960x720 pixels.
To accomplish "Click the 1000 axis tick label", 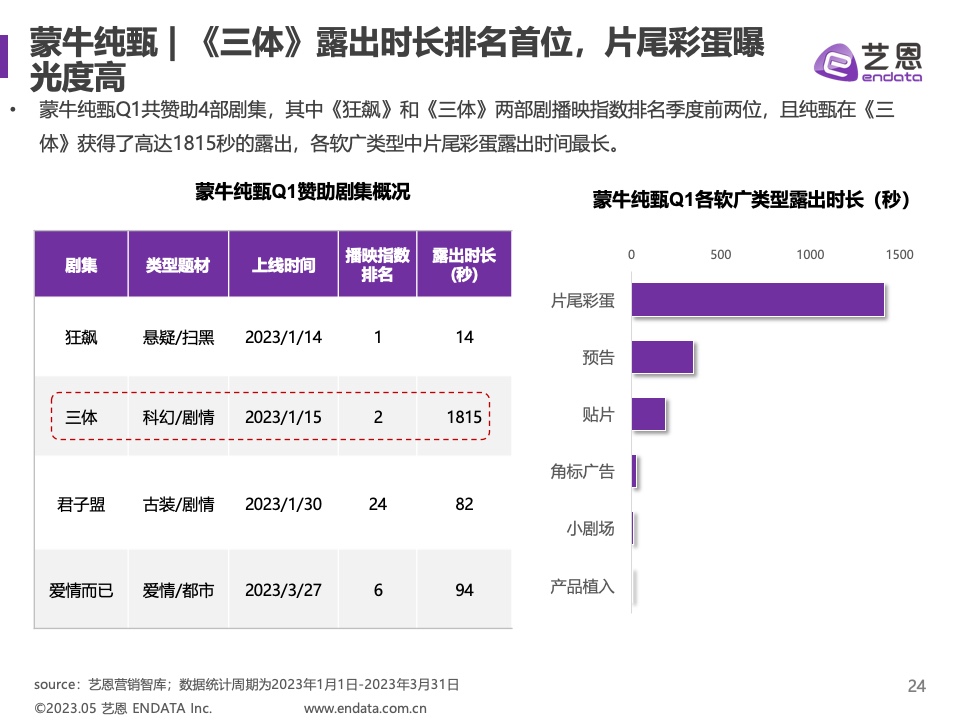I will (x=810, y=255).
